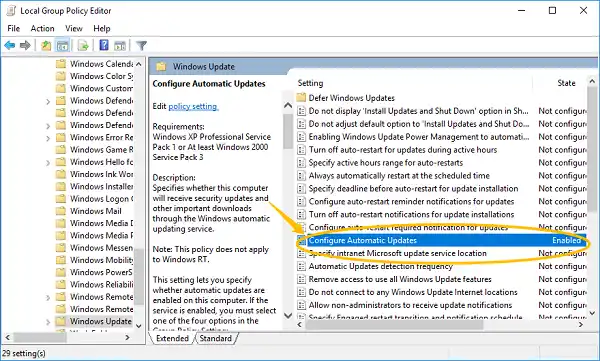Toggle the Show/Hide console tree icon
Image resolution: width=600 pixels, height=361 pixels.
[x=62, y=46]
